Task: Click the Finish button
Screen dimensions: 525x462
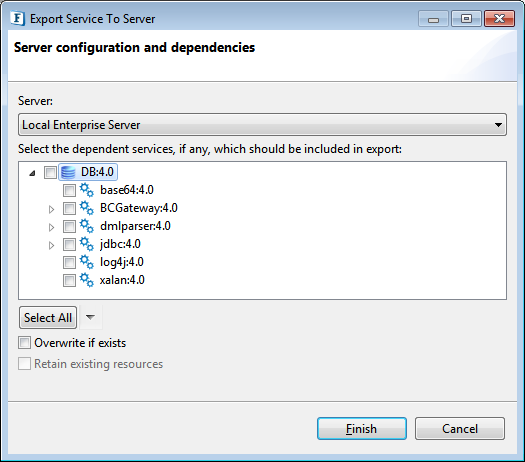Action: [362, 429]
